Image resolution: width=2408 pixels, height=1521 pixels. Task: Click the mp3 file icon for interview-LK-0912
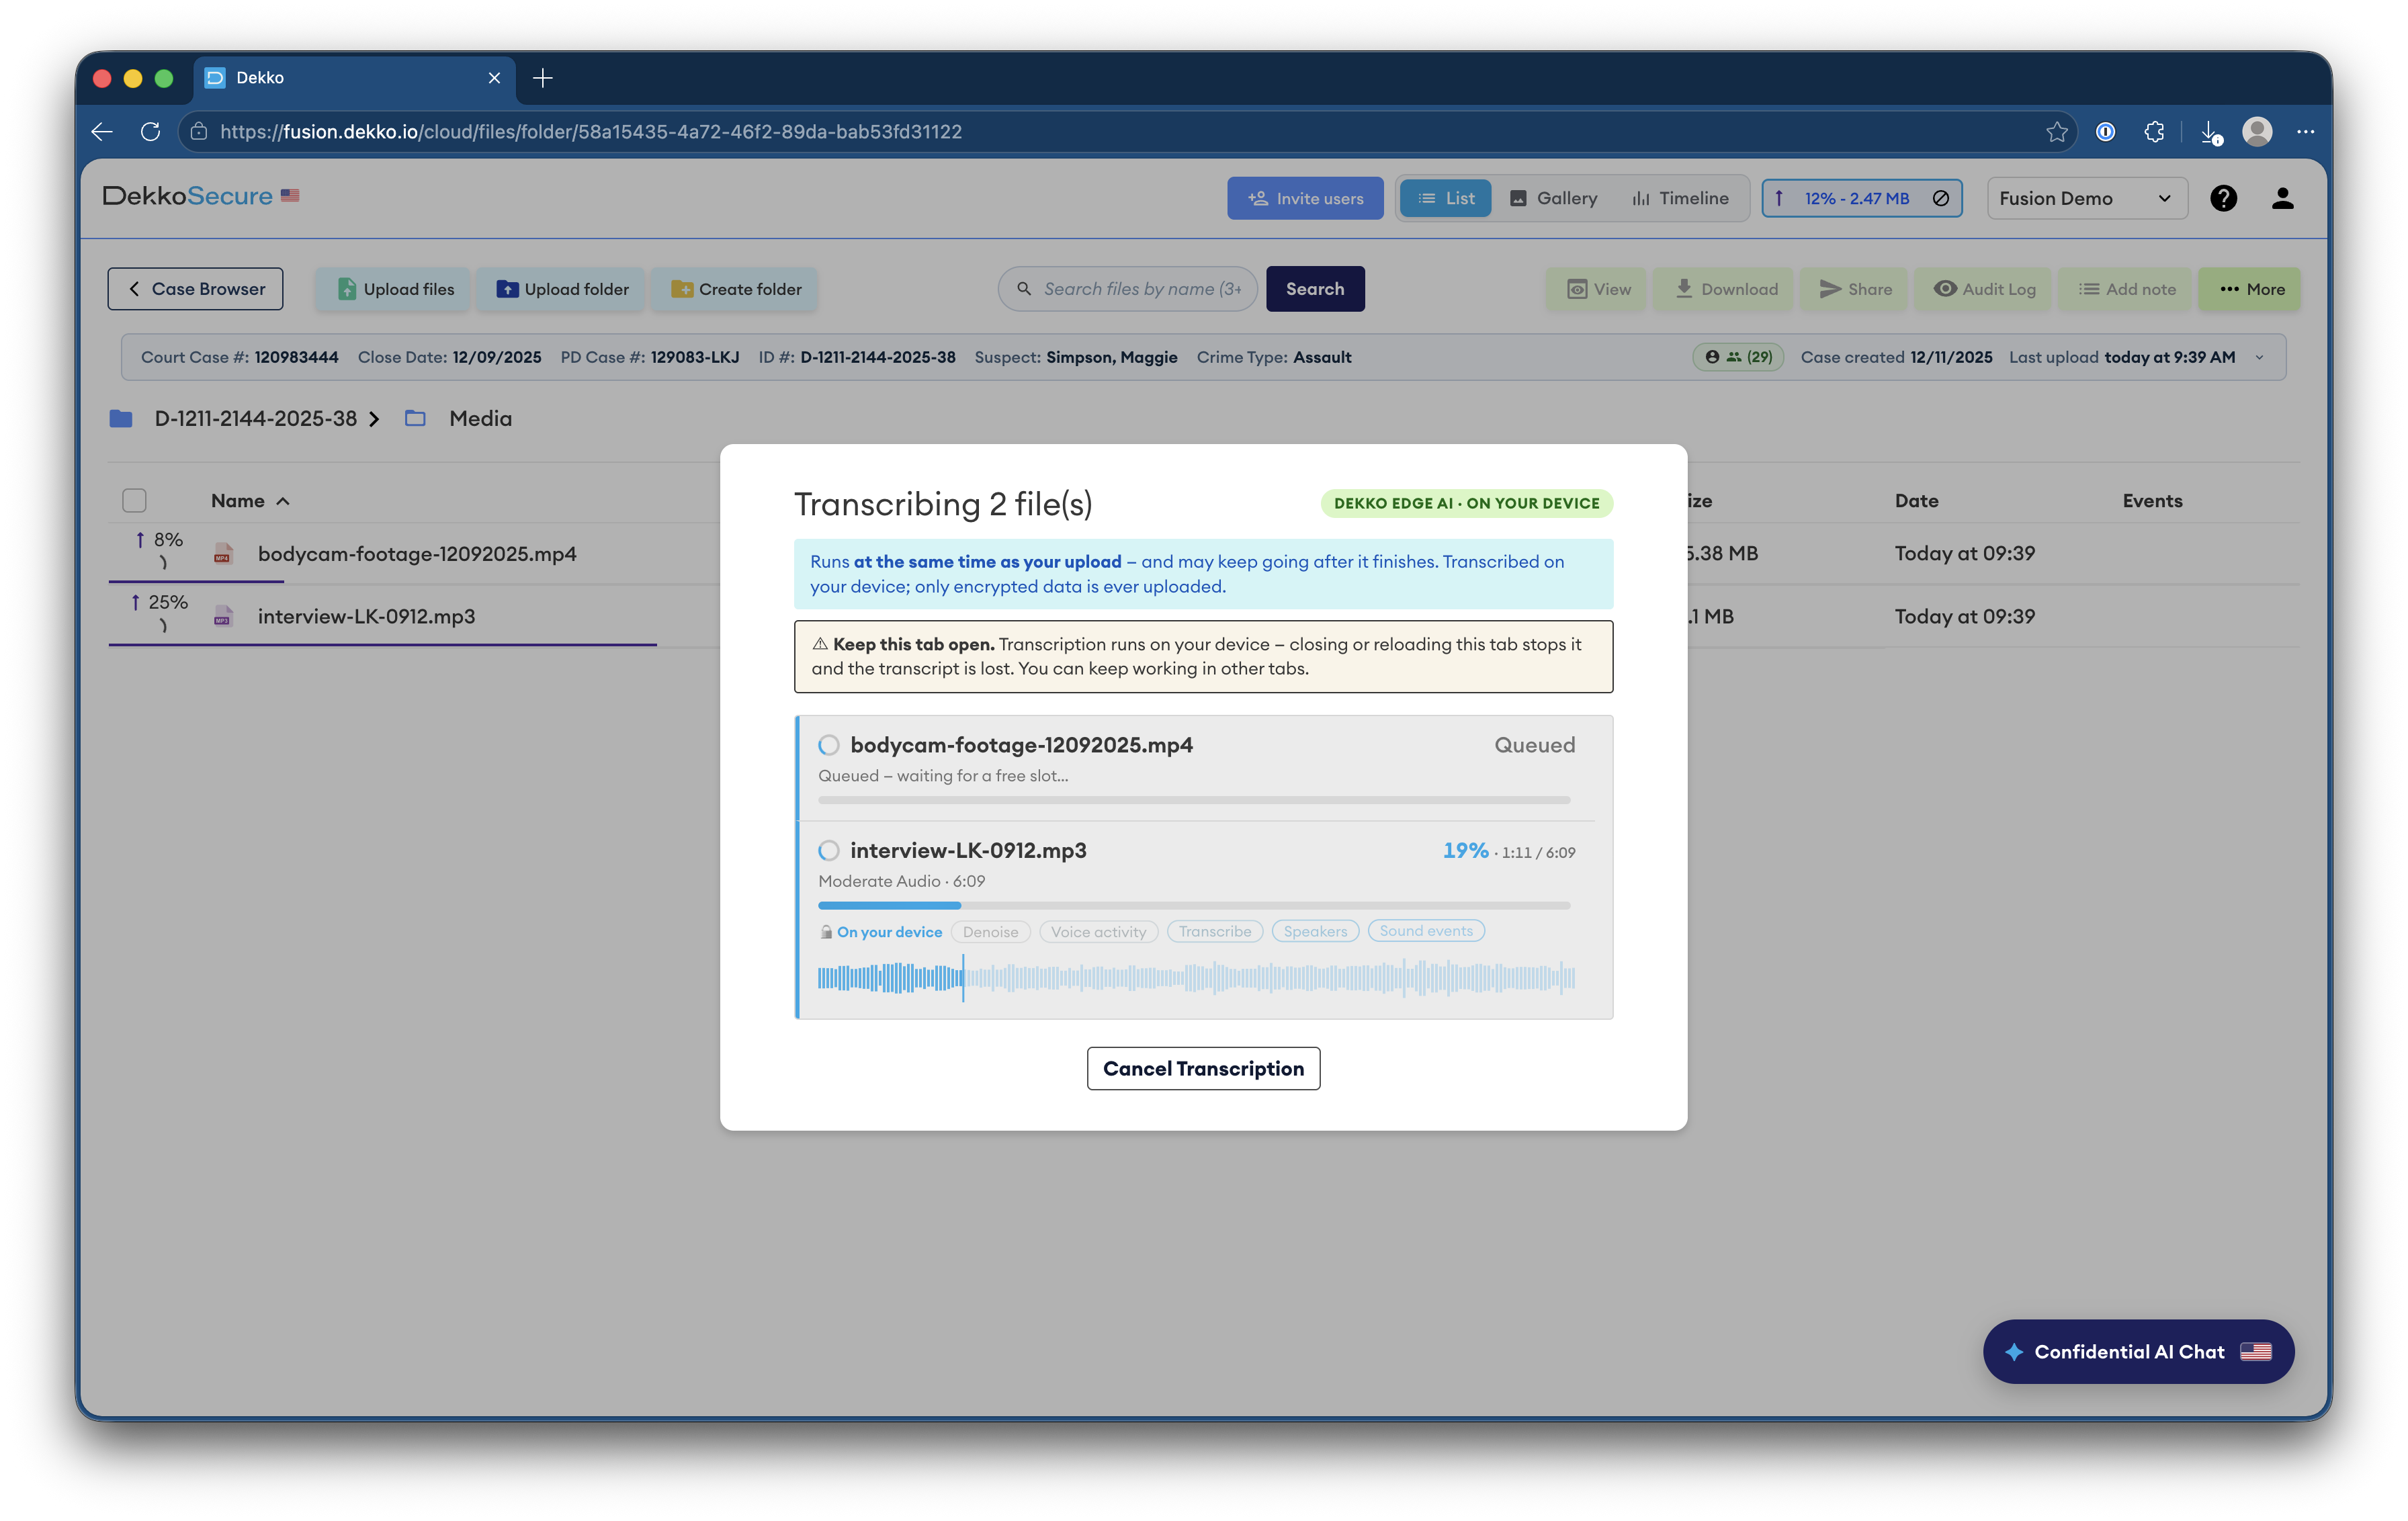pyautogui.click(x=223, y=617)
